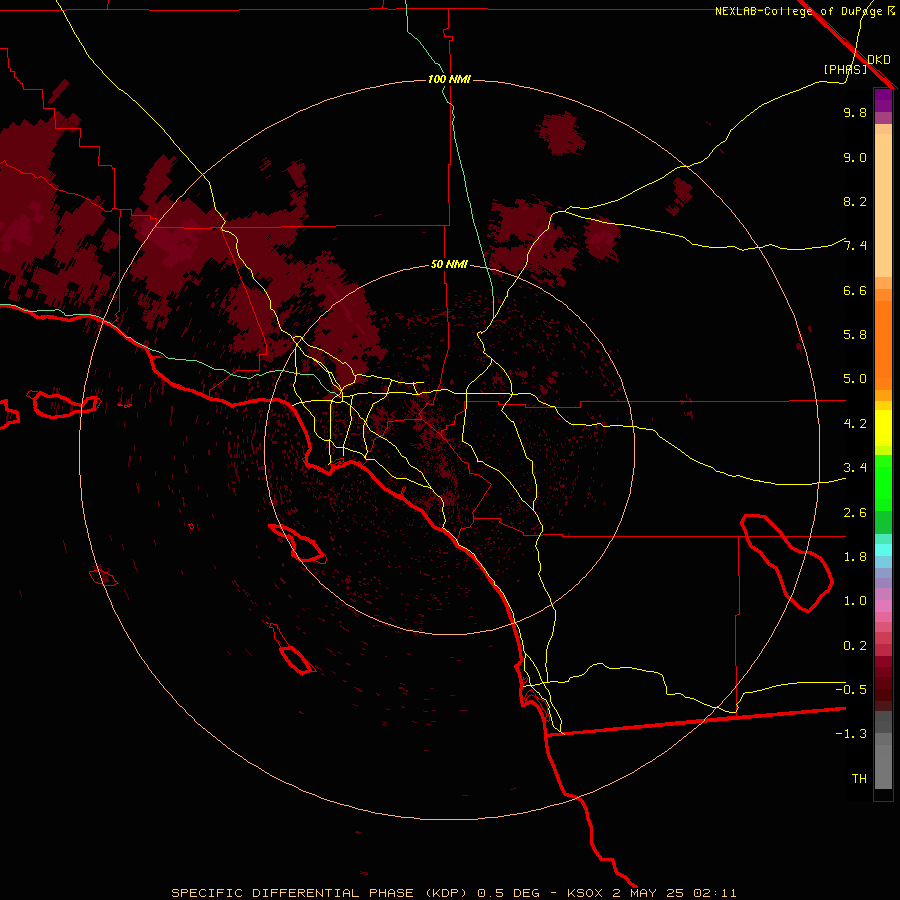Pick the yellow band of color scale

click(883, 428)
